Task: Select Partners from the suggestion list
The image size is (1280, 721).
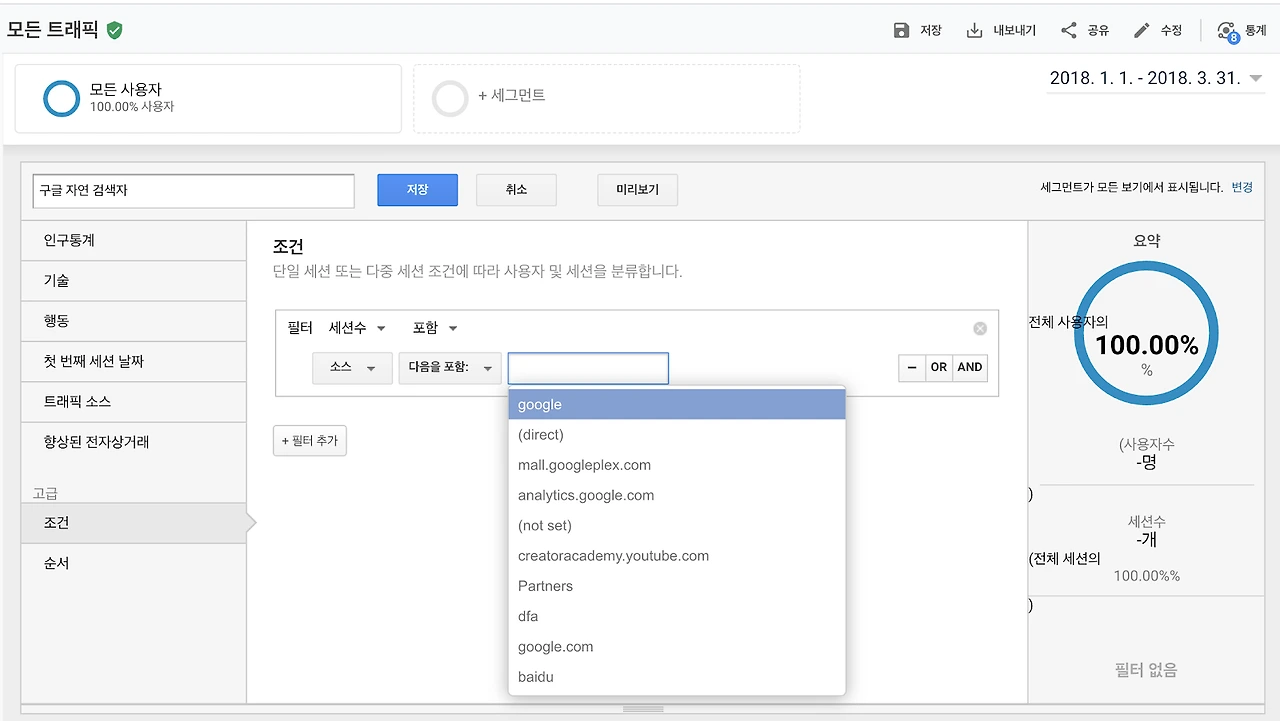Action: coord(677,586)
